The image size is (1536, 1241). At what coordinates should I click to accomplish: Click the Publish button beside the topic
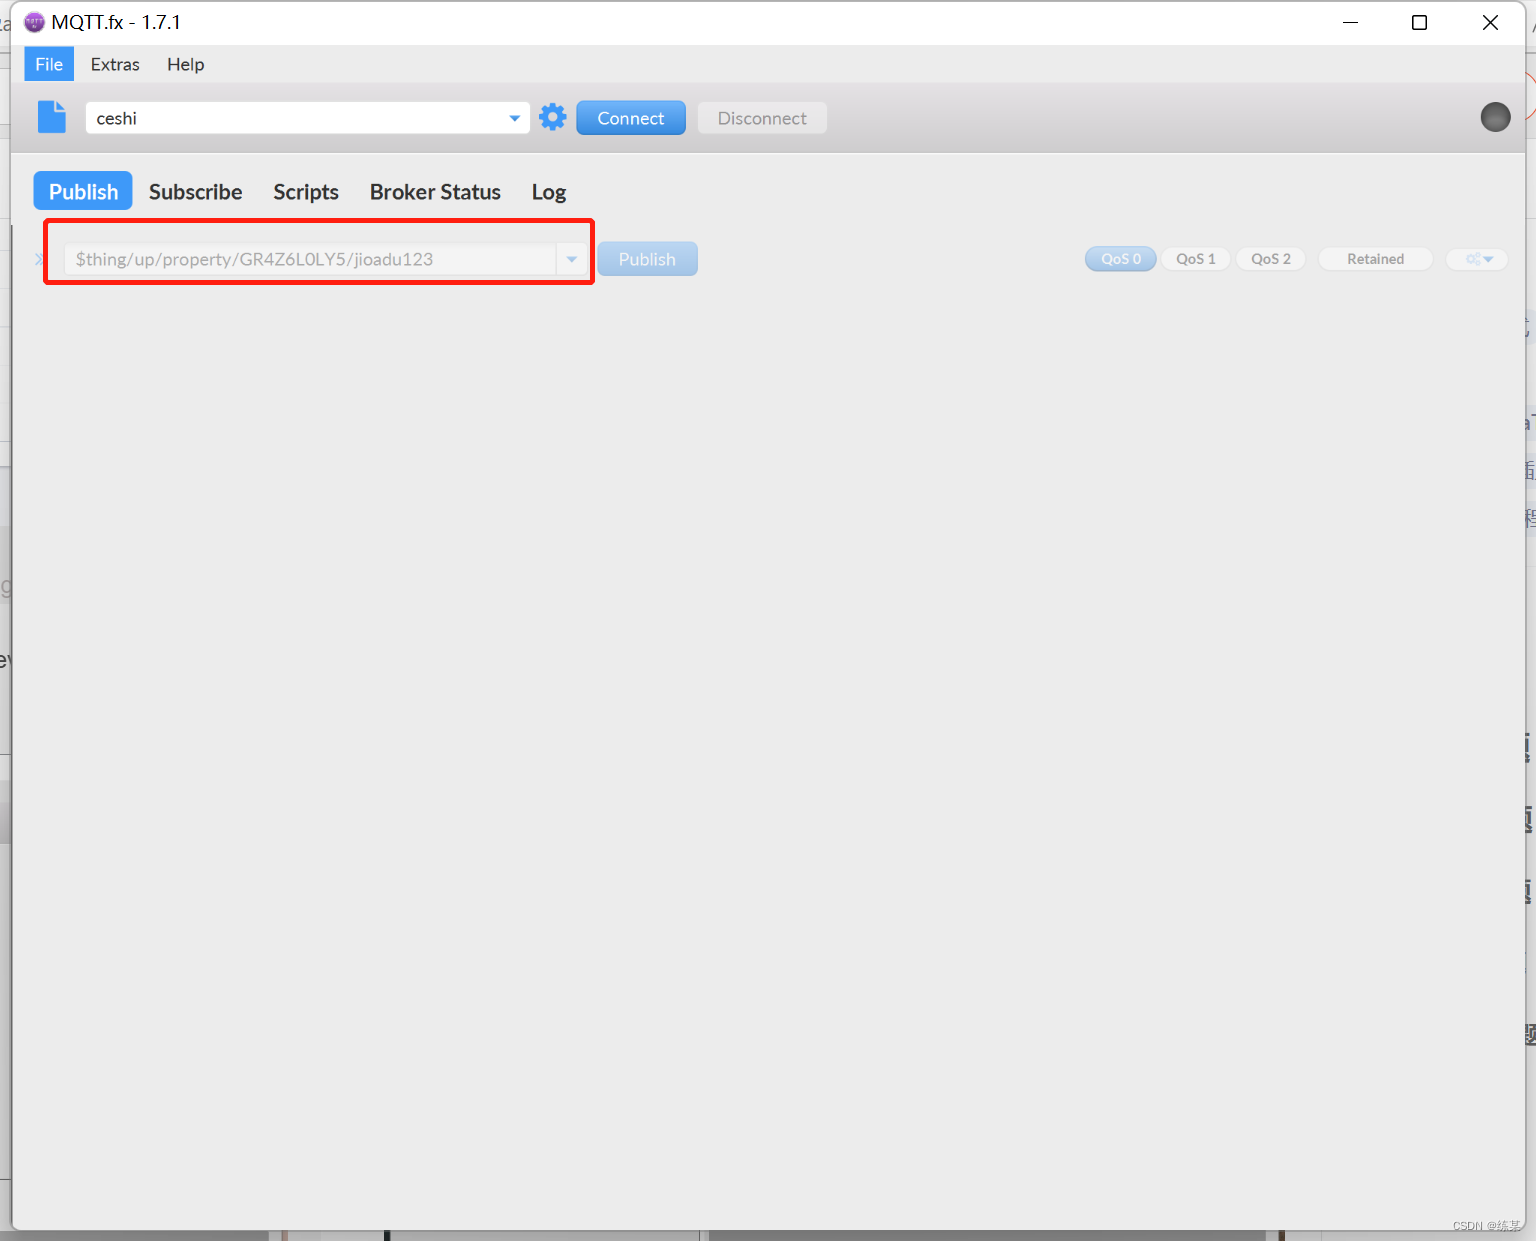click(647, 259)
